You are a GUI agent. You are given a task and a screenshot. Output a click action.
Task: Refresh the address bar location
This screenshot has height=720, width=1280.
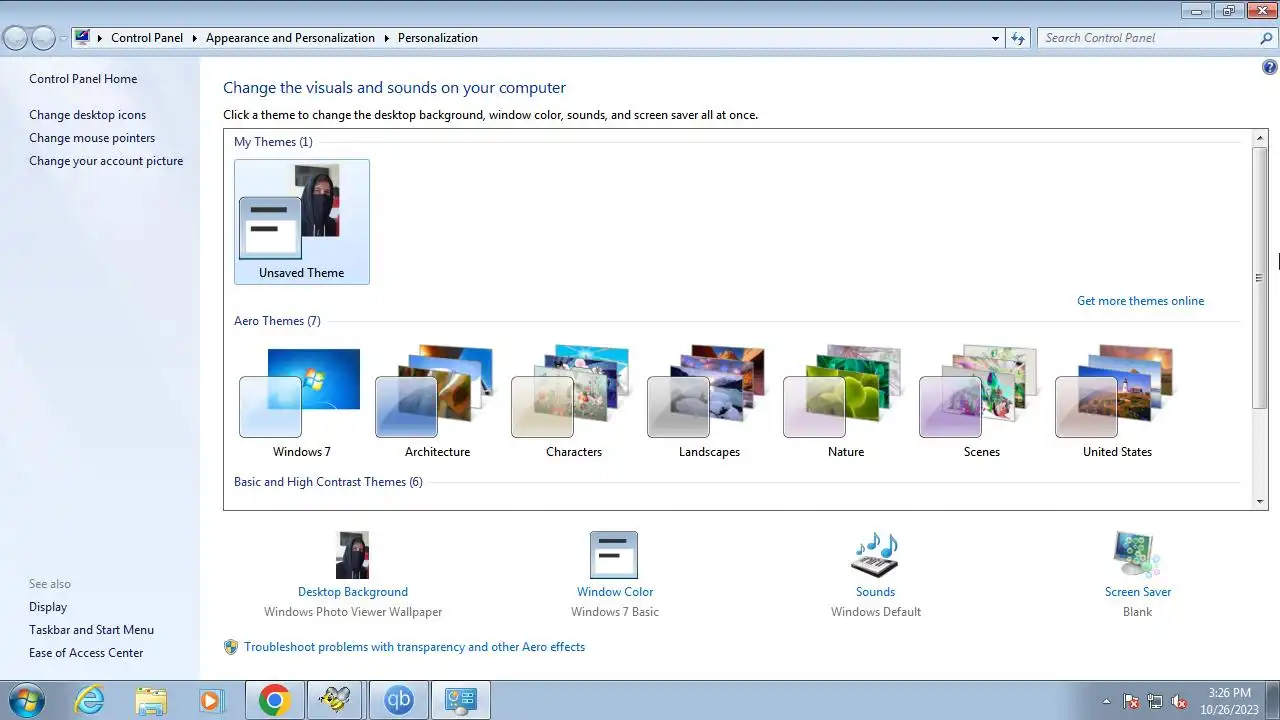(x=1018, y=38)
